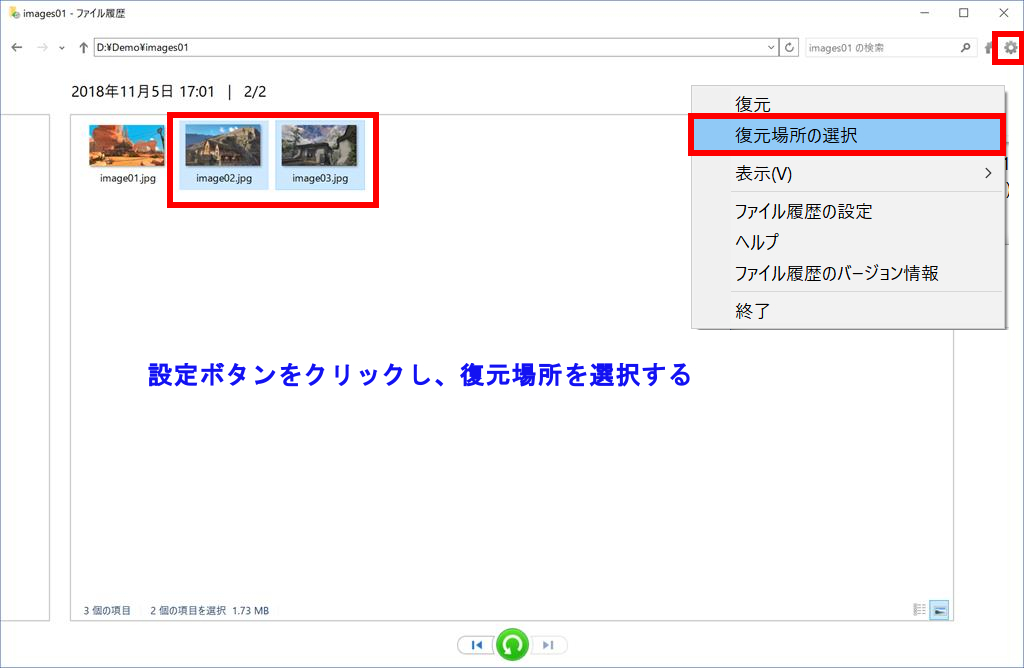Open ファイル履歴の設定

pos(803,211)
